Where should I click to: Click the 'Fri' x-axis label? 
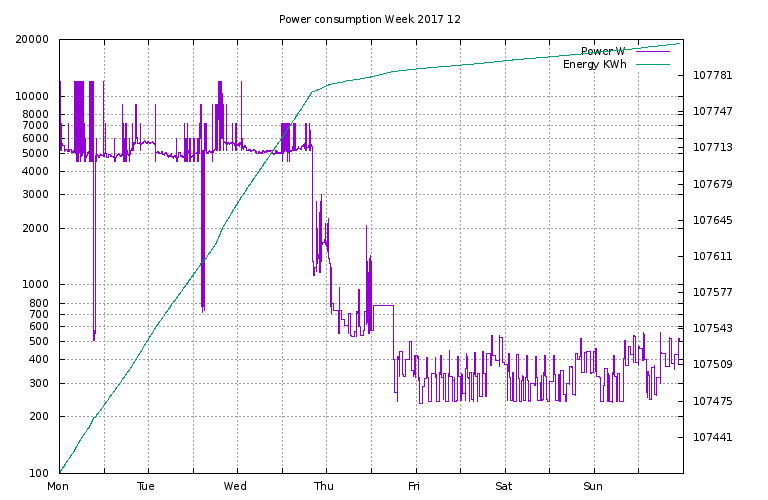click(414, 486)
